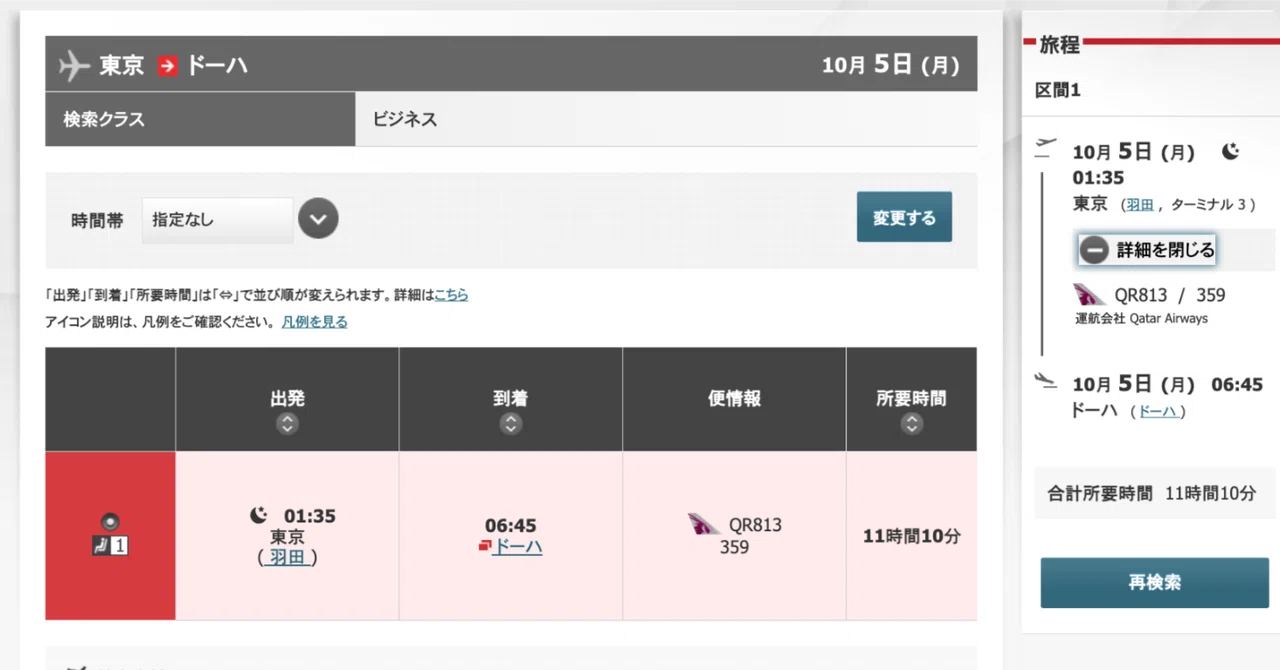Toggle sort order under 出発 column
This screenshot has height=670, width=1280.
(287, 424)
